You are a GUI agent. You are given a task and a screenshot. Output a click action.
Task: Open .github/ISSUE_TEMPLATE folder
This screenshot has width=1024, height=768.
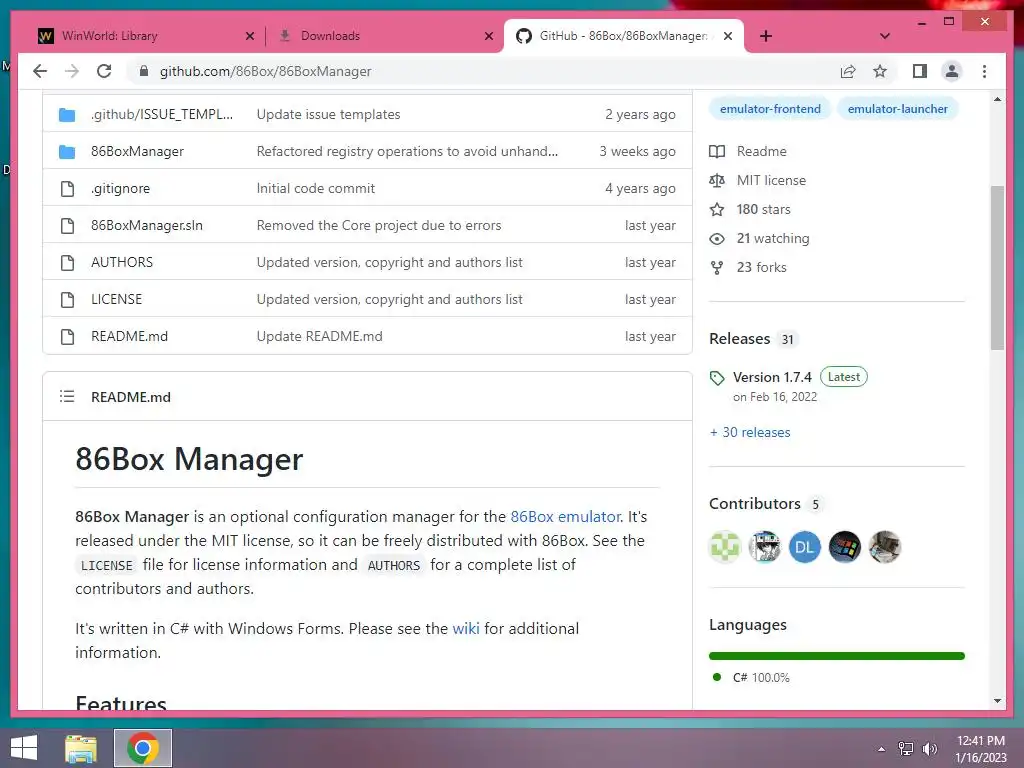point(161,114)
